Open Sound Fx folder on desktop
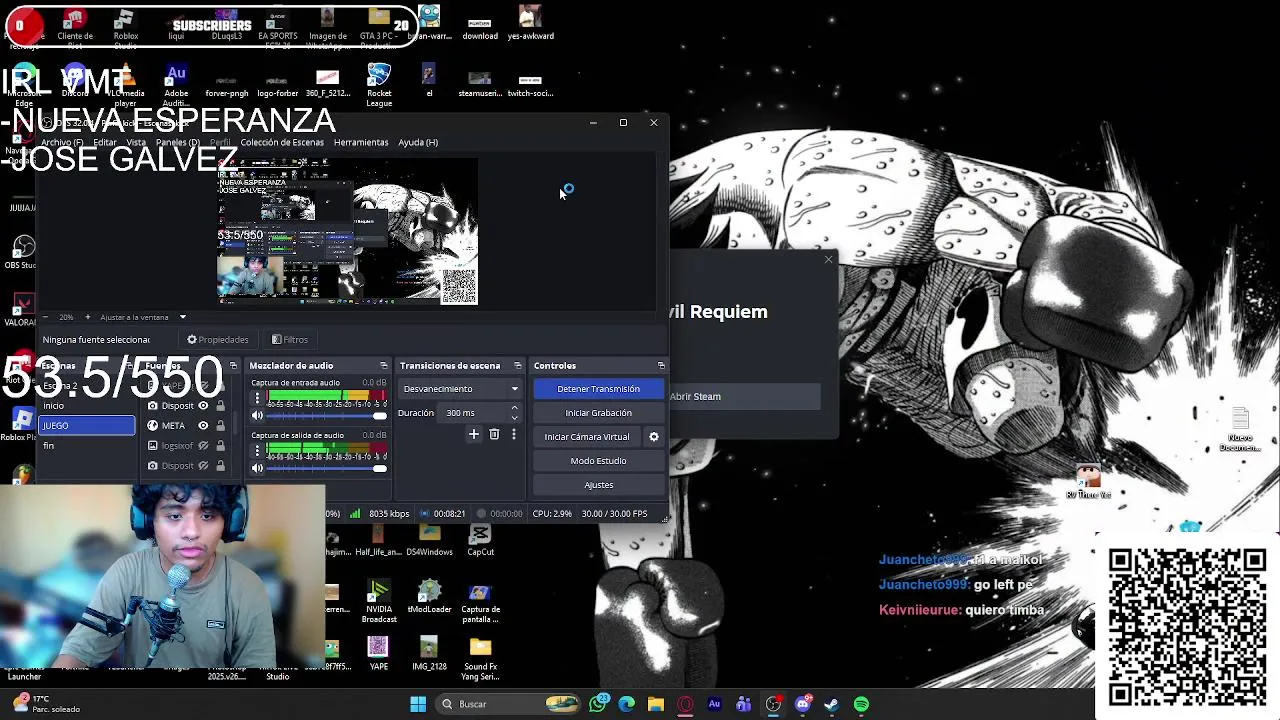1280x720 pixels. point(480,658)
